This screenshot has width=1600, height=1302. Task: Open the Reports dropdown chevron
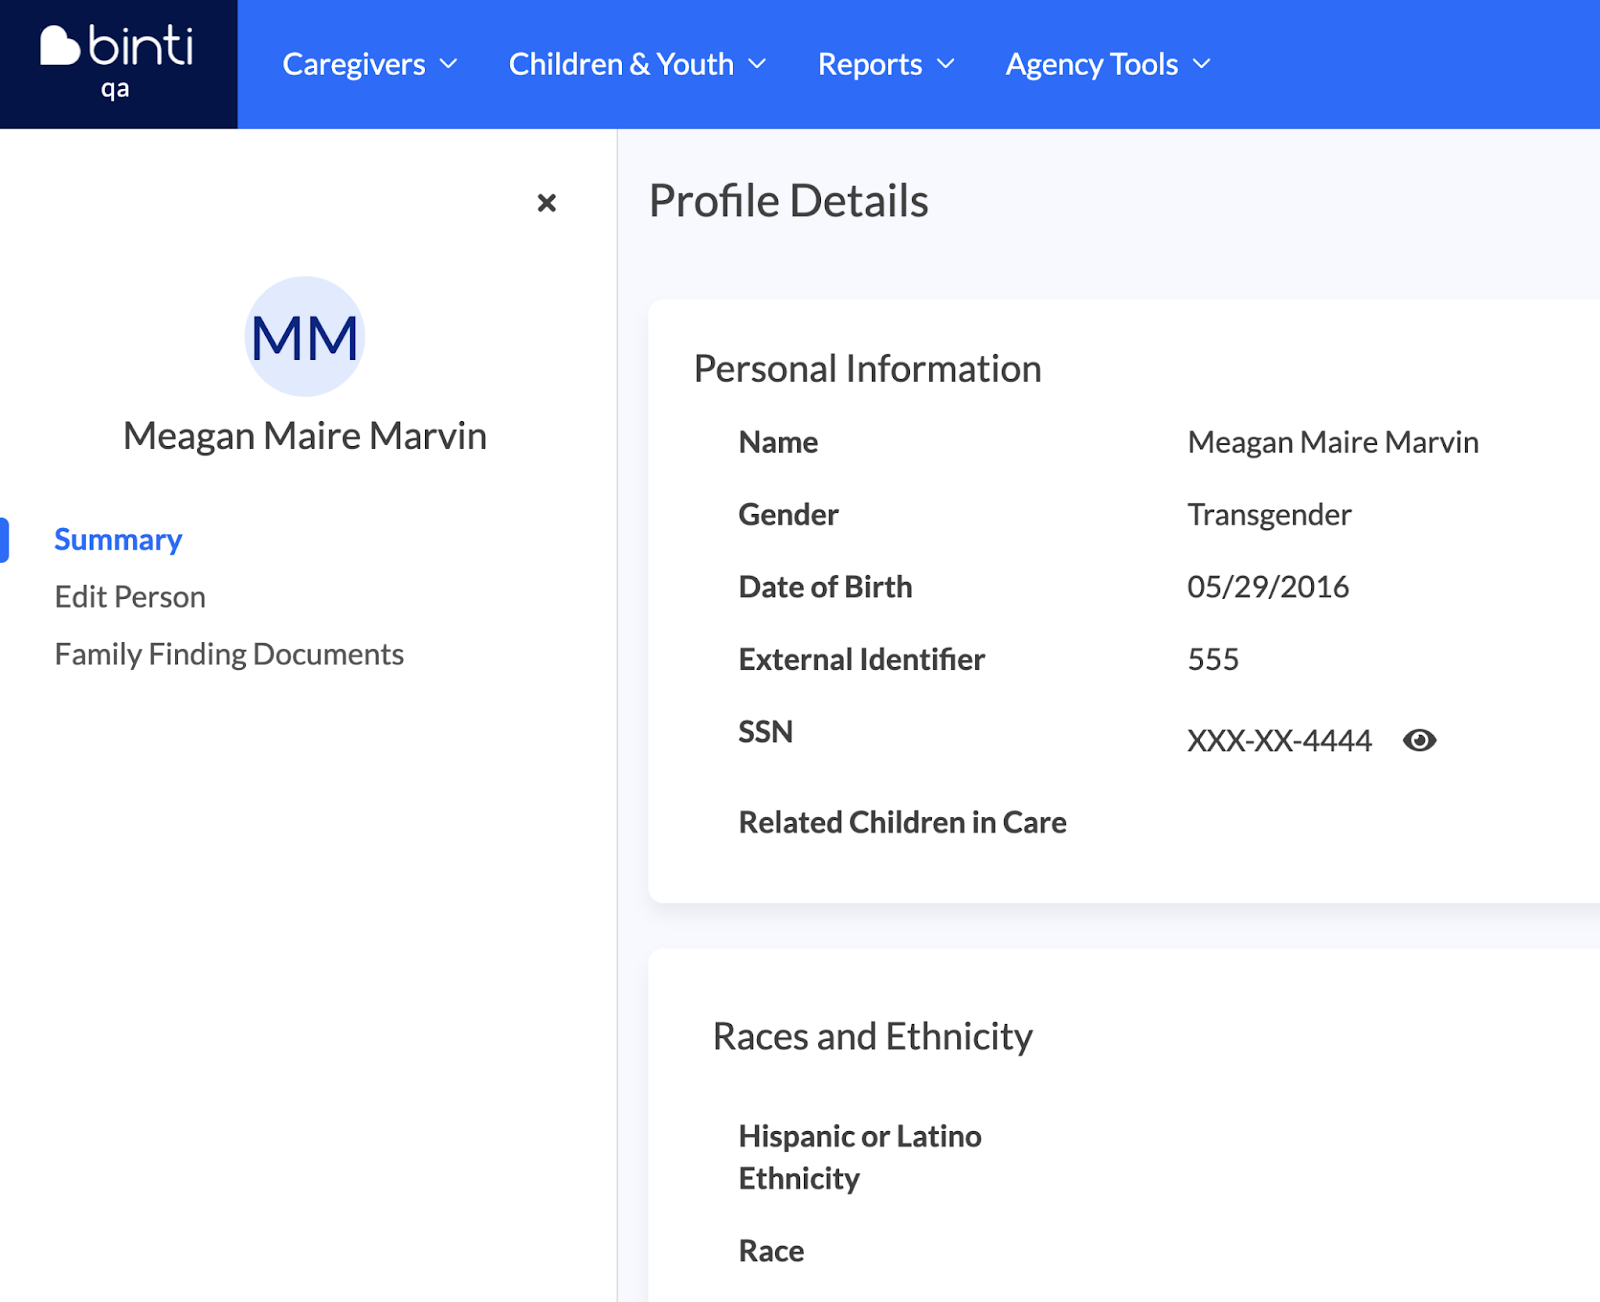tap(946, 64)
